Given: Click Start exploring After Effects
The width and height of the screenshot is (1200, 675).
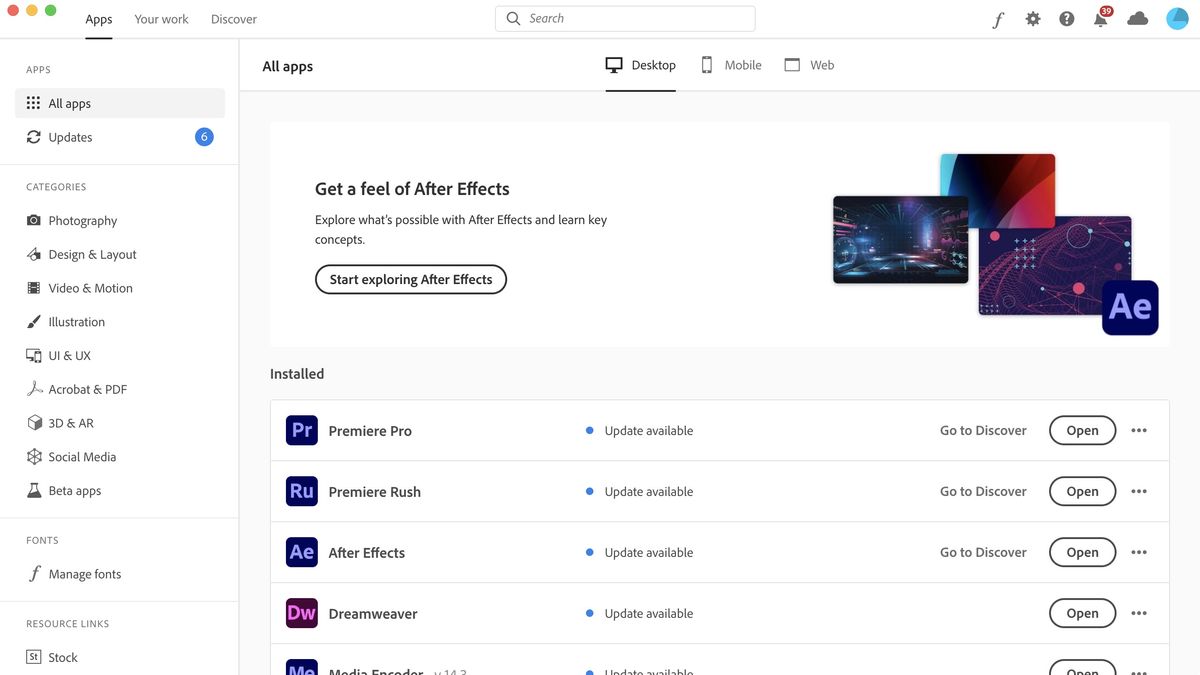Looking at the screenshot, I should (410, 279).
